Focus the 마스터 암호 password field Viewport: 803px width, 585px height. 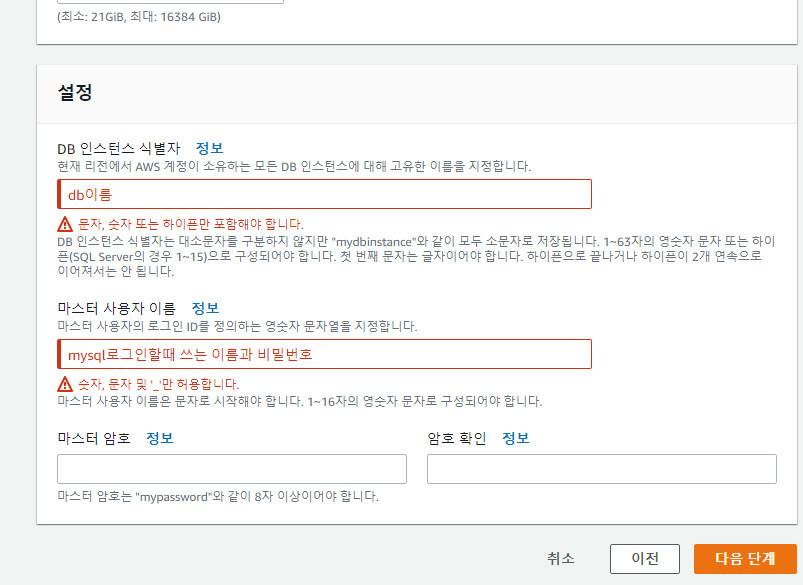pos(232,469)
